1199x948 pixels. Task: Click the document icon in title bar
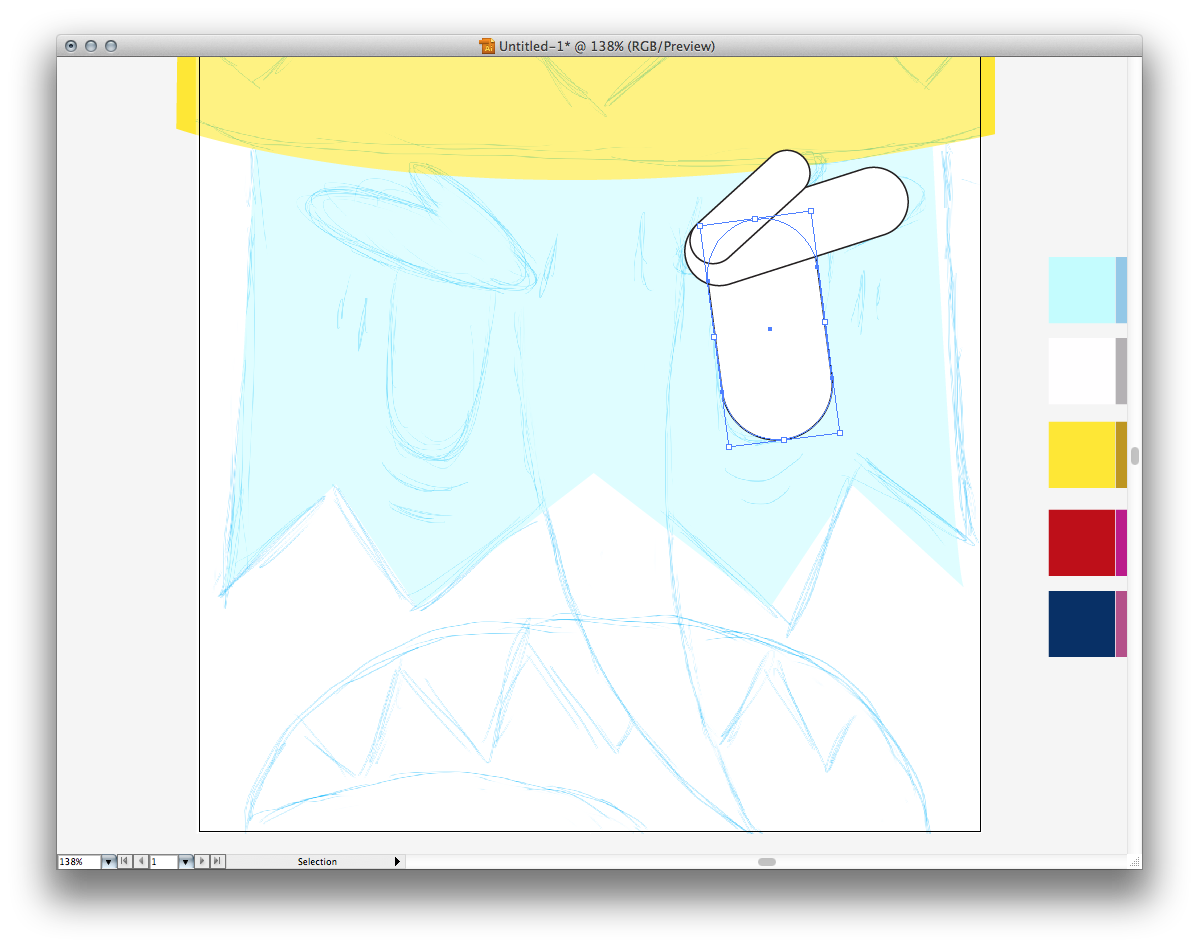click(487, 46)
